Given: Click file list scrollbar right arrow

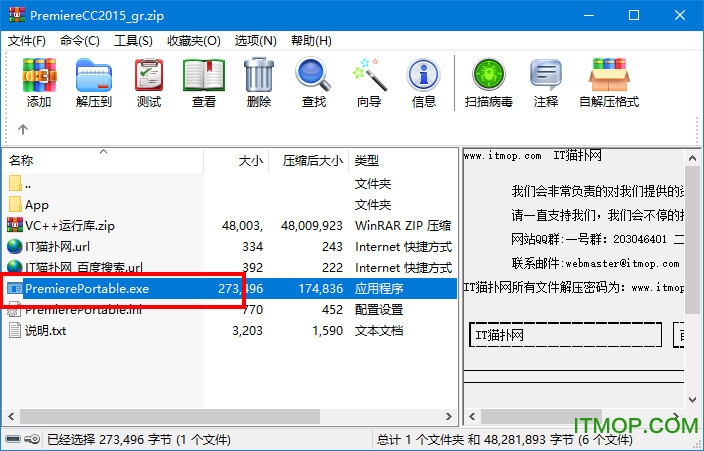Looking at the screenshot, I should 449,416.
